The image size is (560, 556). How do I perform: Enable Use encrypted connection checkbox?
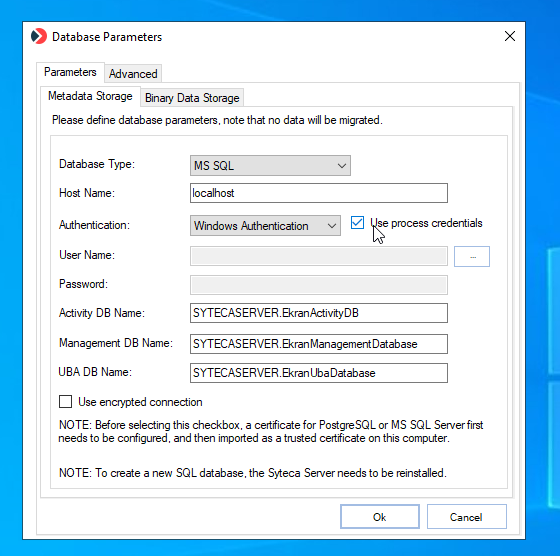coord(65,402)
